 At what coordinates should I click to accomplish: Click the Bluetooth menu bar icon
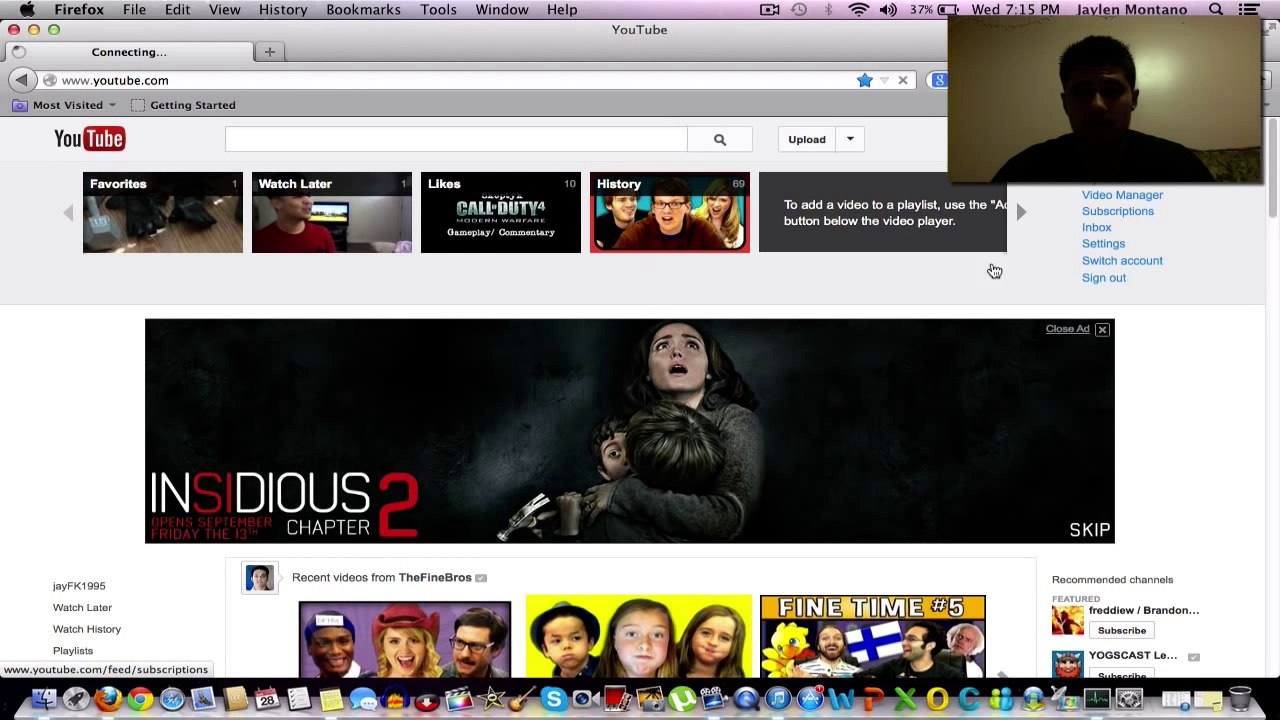[x=828, y=9]
